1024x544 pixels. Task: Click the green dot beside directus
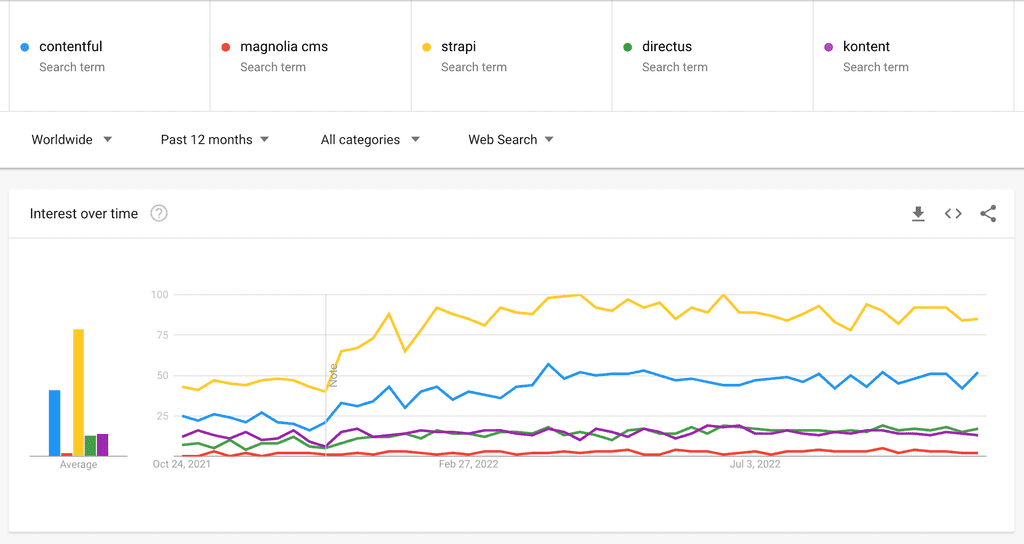628,47
